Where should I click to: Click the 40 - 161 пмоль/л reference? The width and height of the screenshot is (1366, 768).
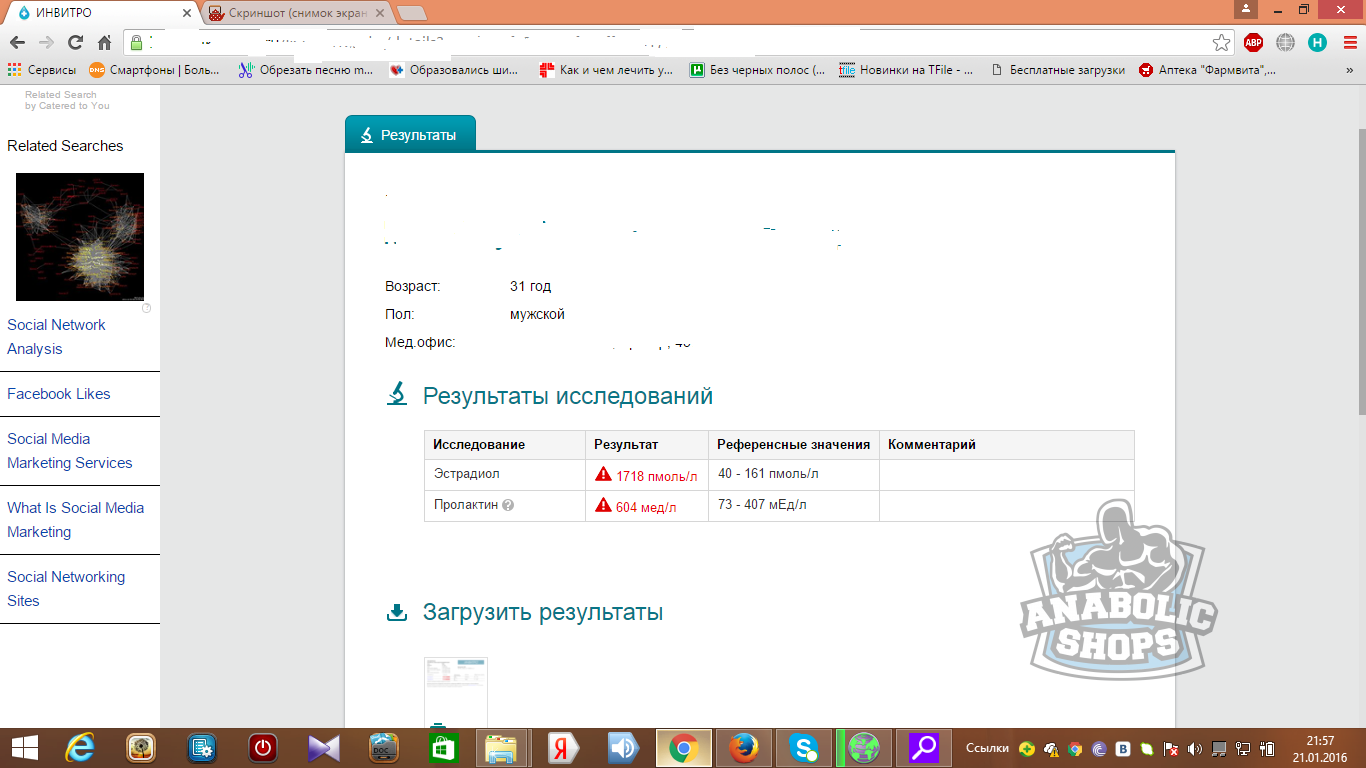click(x=768, y=473)
